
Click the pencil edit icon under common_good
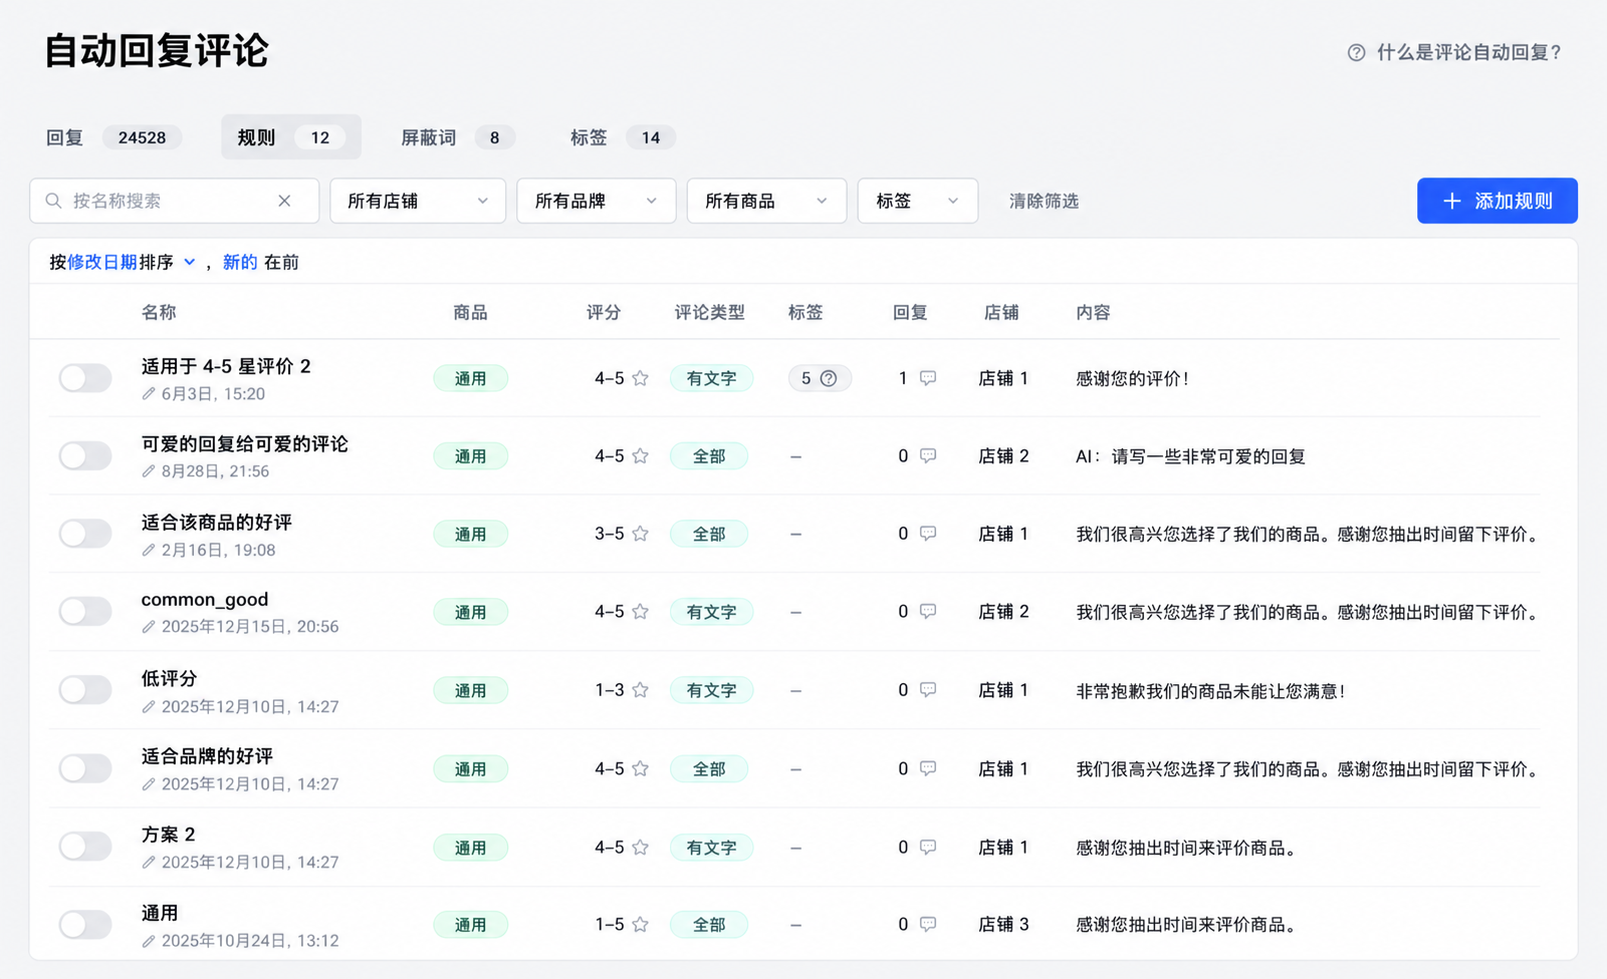tap(149, 627)
